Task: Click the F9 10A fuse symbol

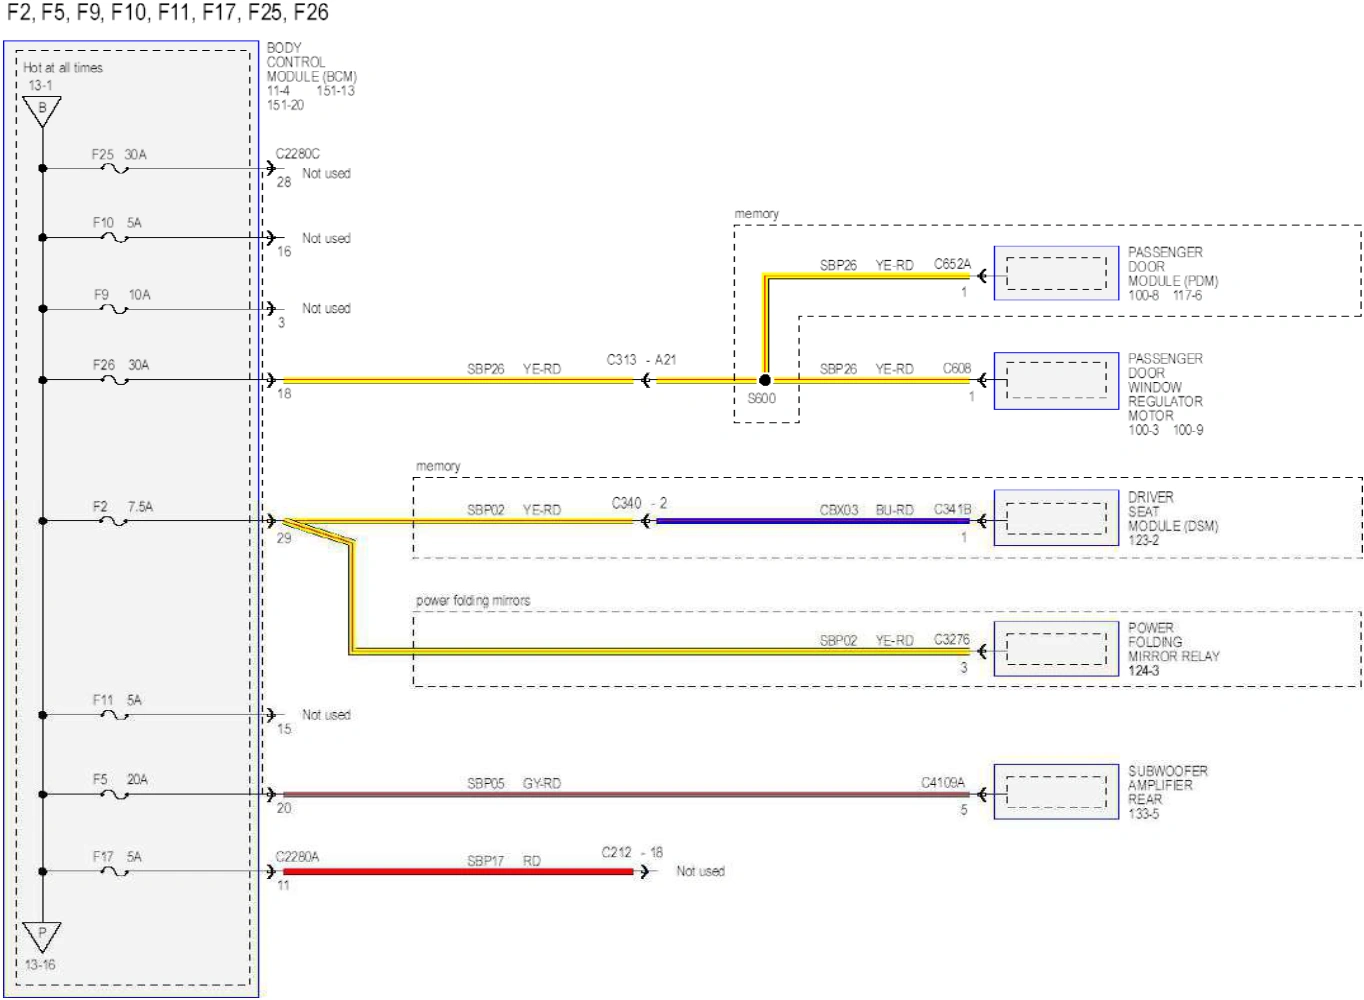Action: point(116,309)
